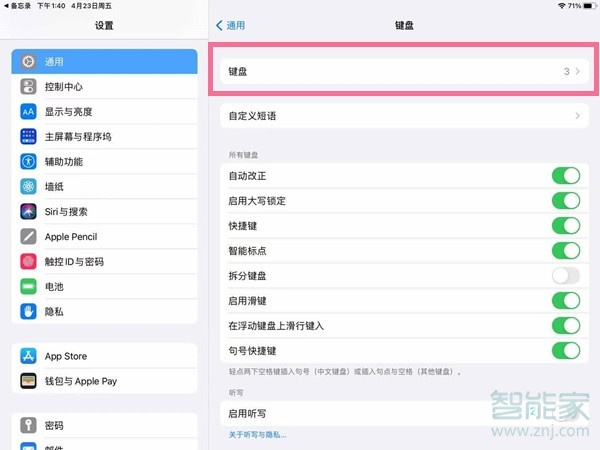
Task: Tap the 辅助功能 accessibility icon
Action: 28,161
